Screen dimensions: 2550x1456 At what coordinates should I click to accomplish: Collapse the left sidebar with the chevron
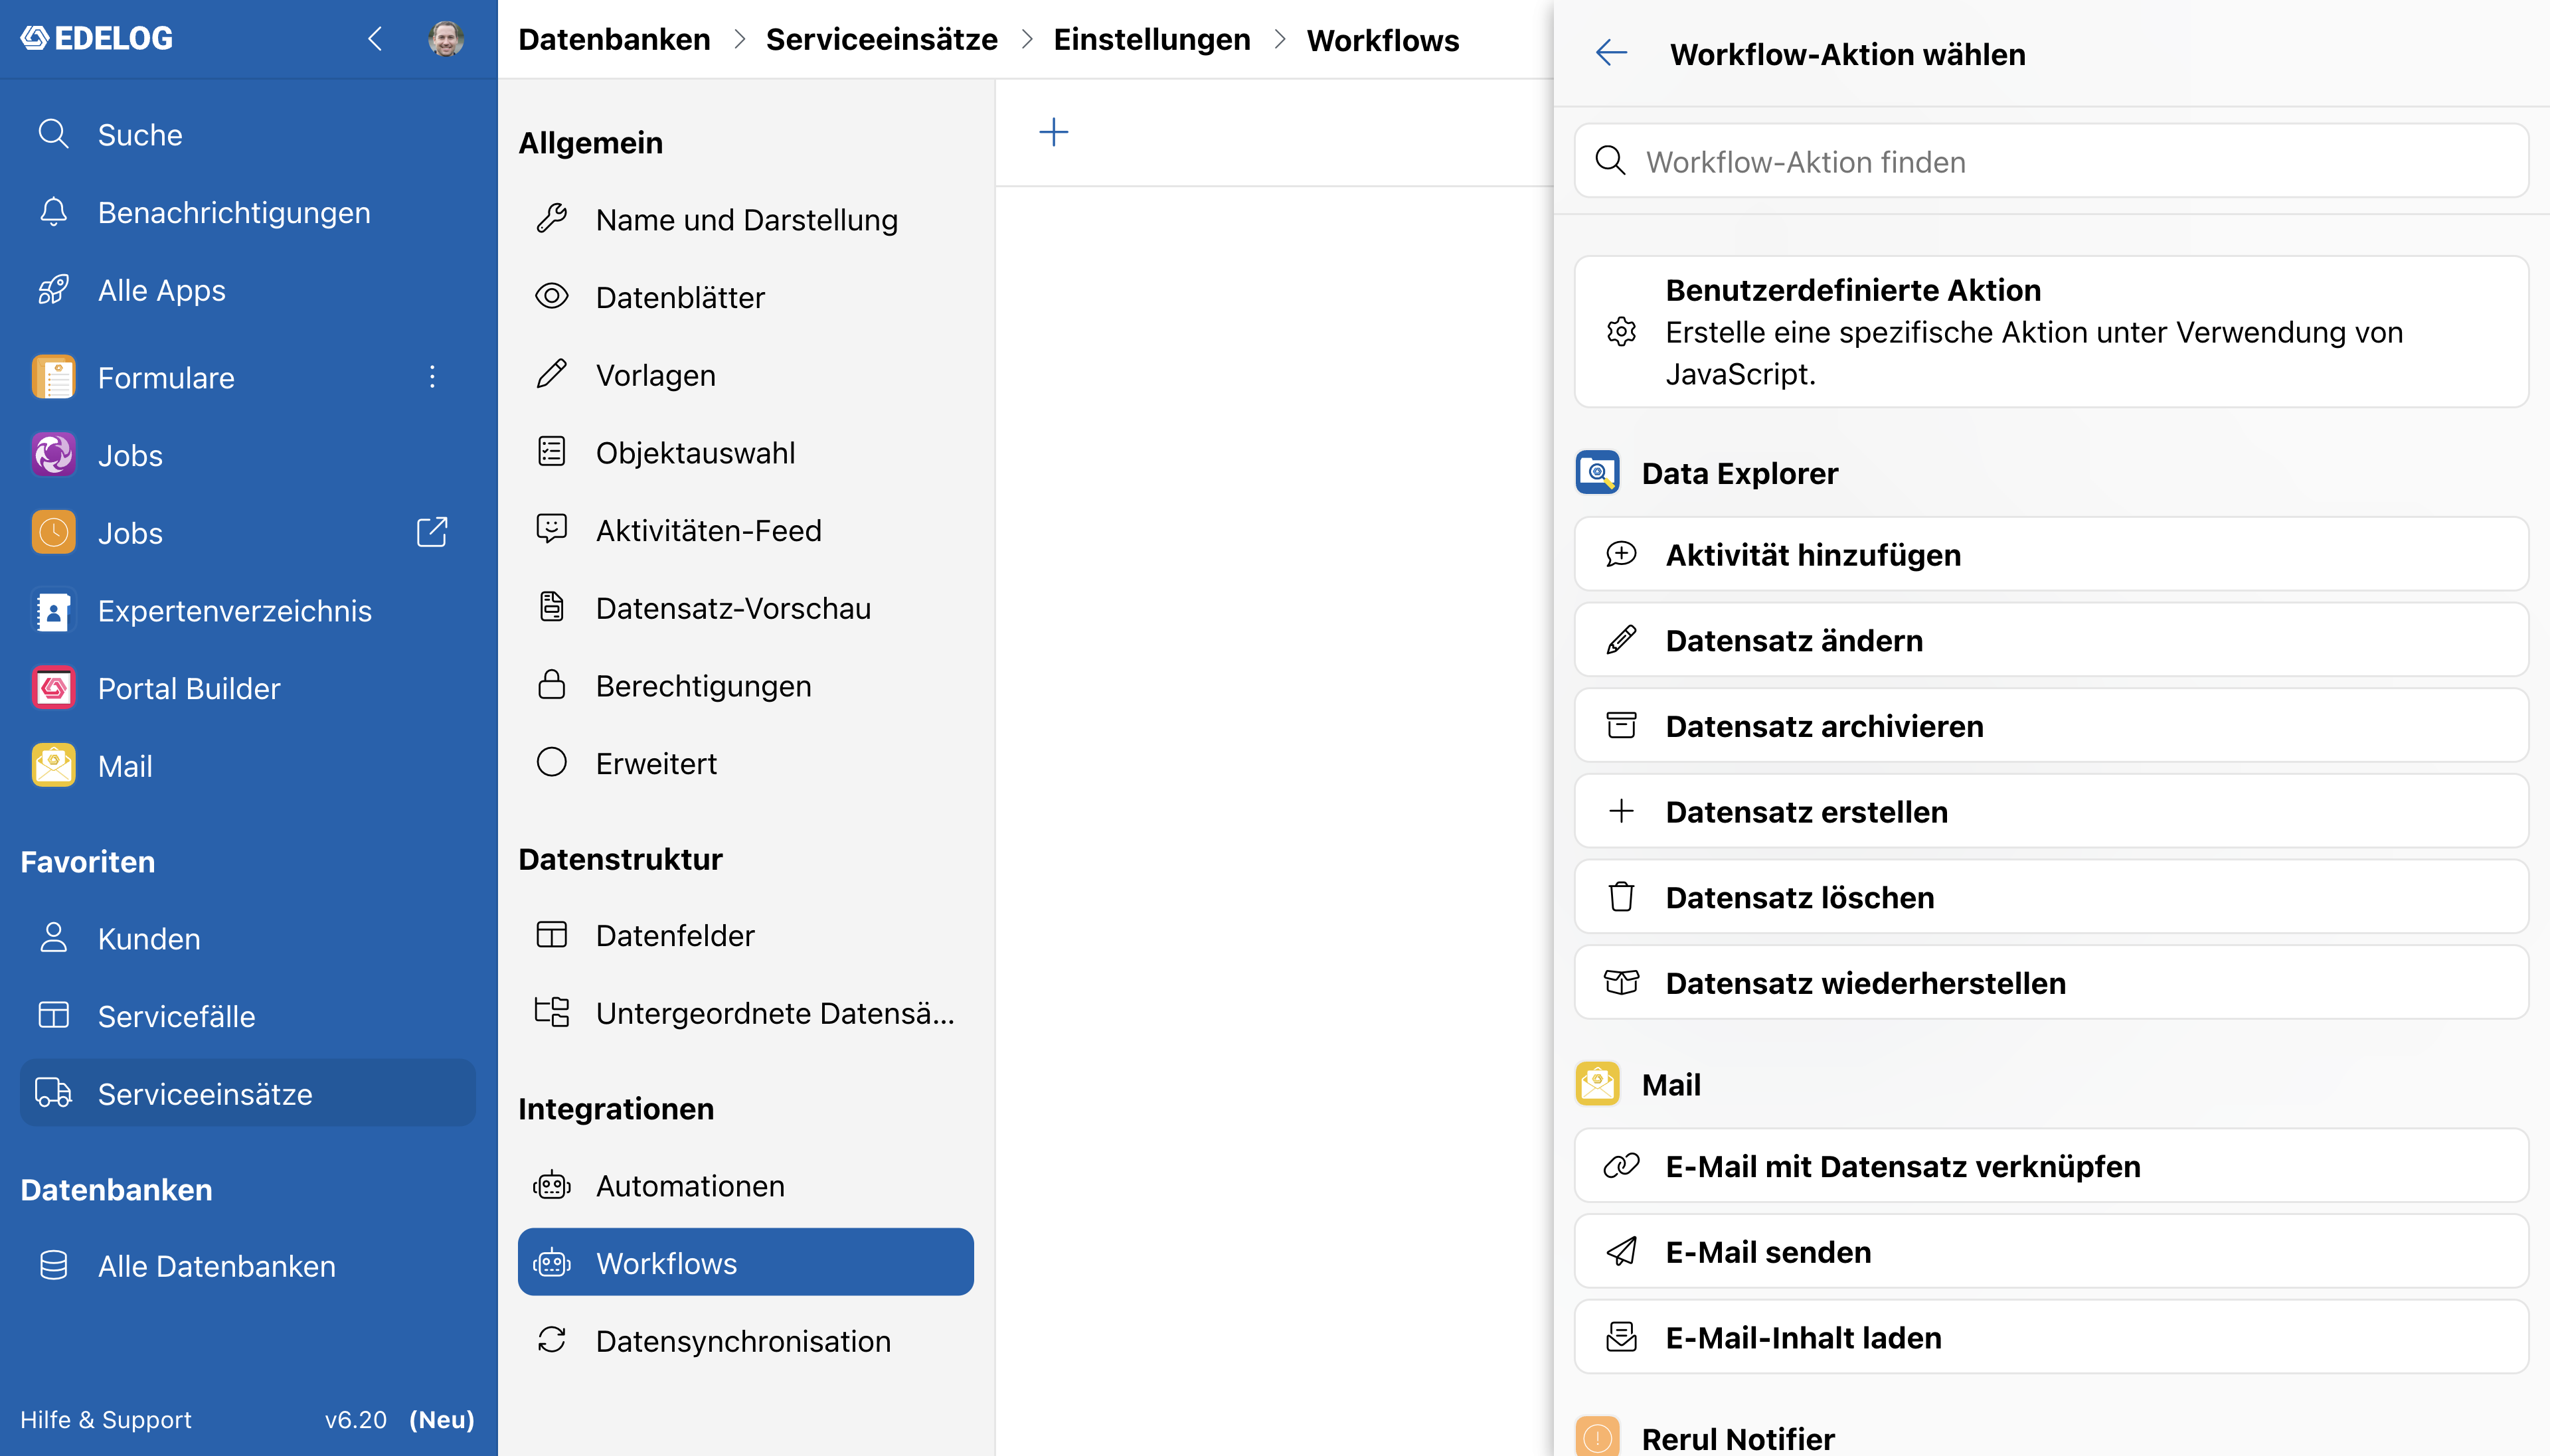375,39
